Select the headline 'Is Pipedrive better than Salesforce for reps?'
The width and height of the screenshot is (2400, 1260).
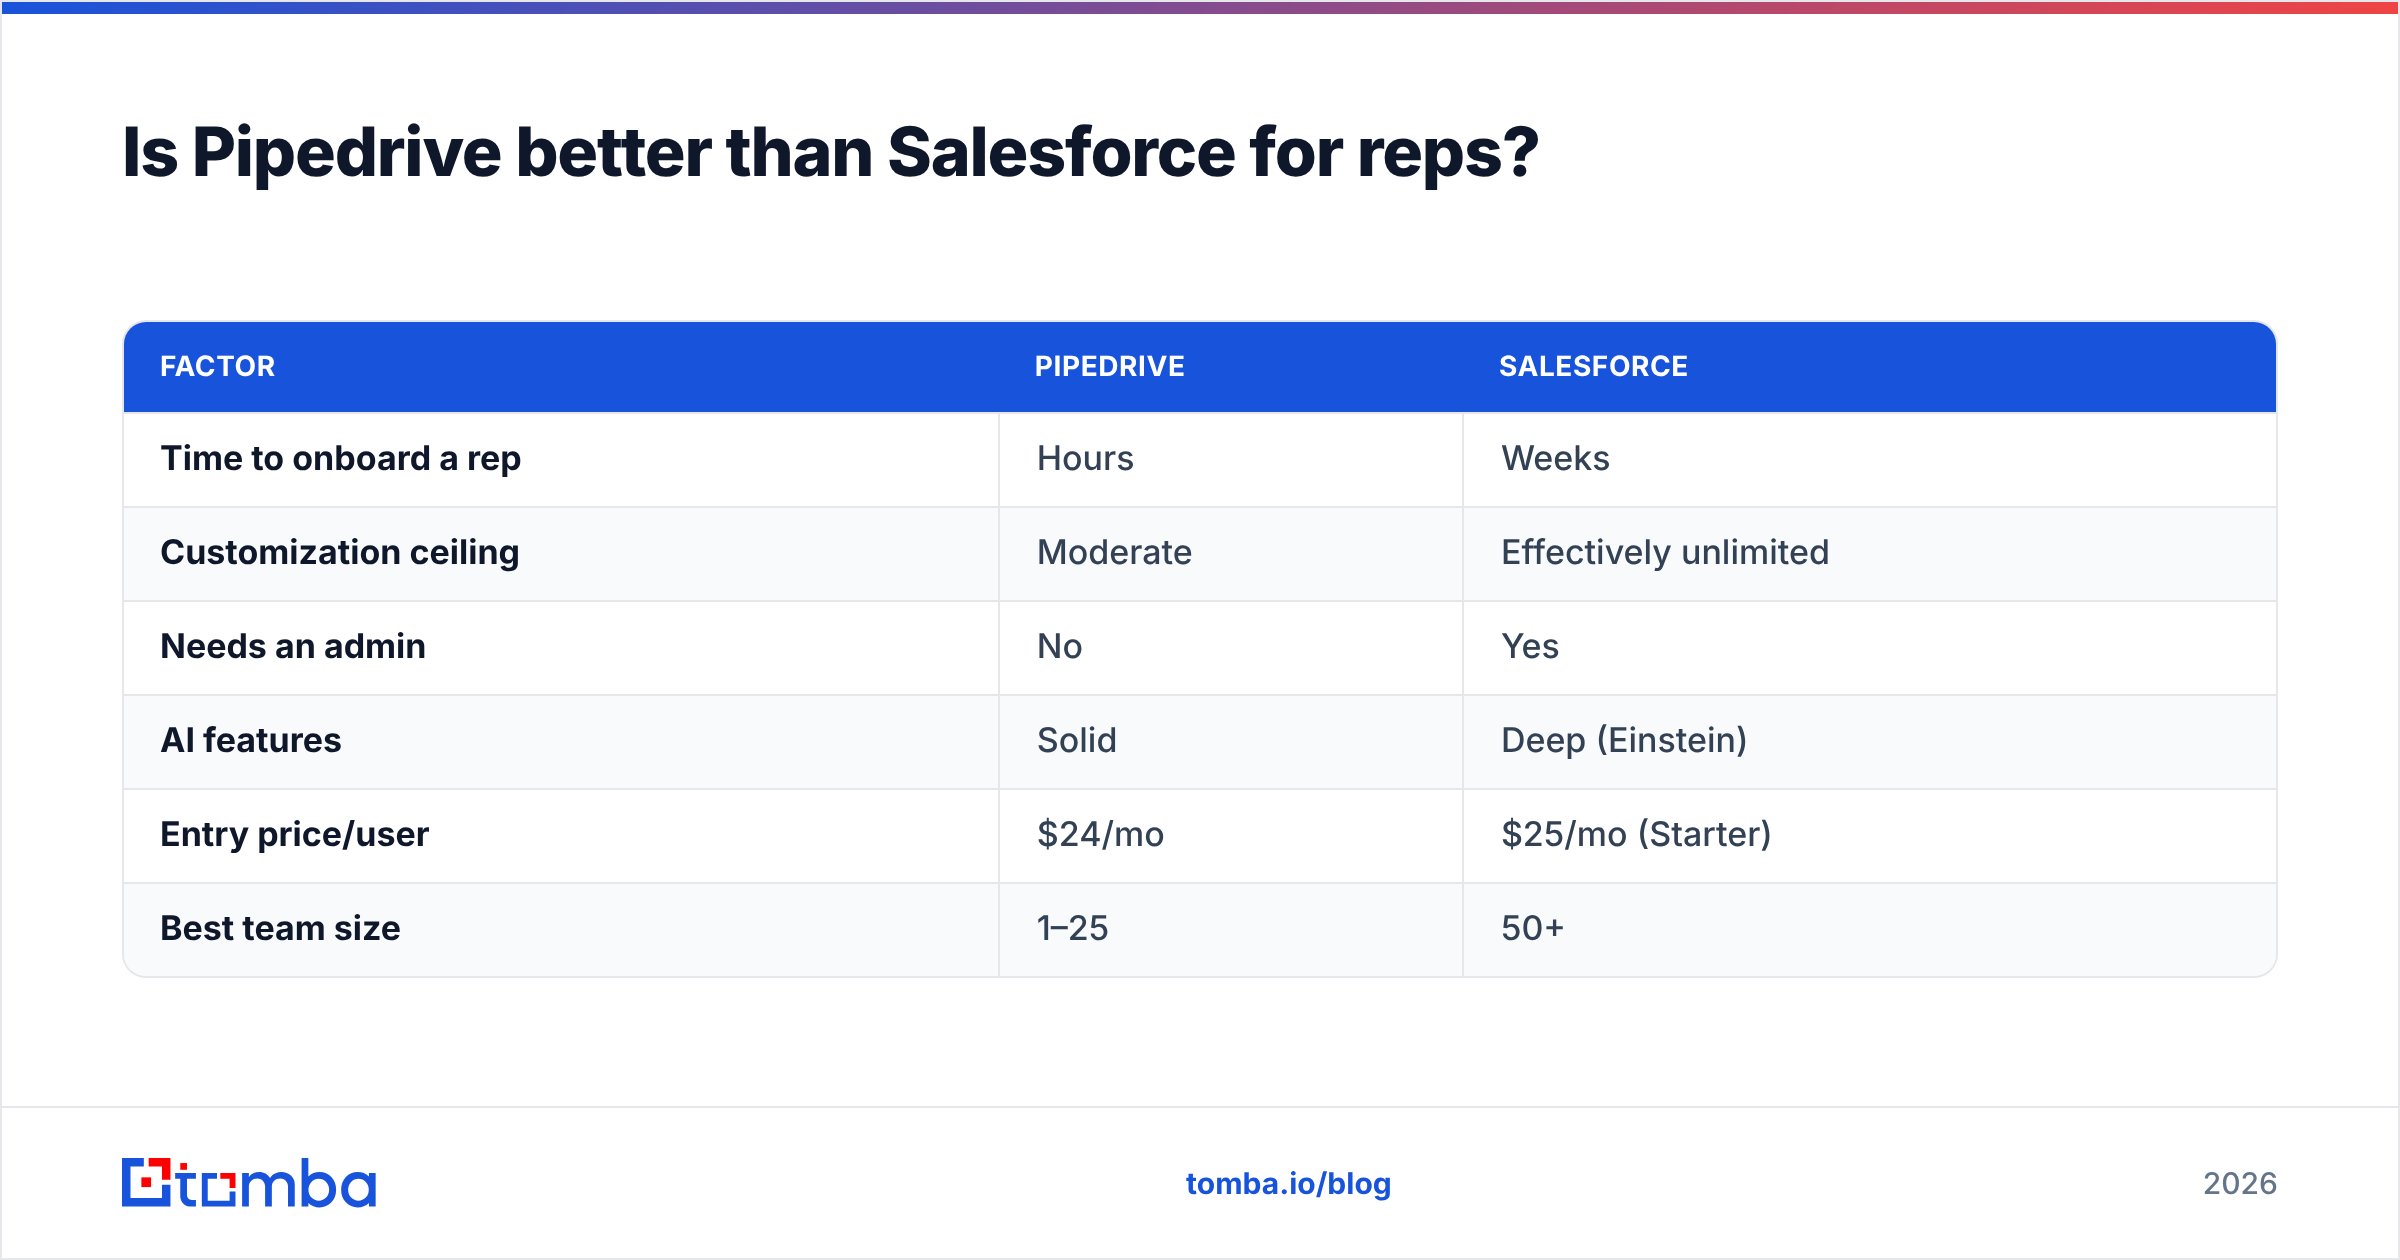tap(830, 153)
